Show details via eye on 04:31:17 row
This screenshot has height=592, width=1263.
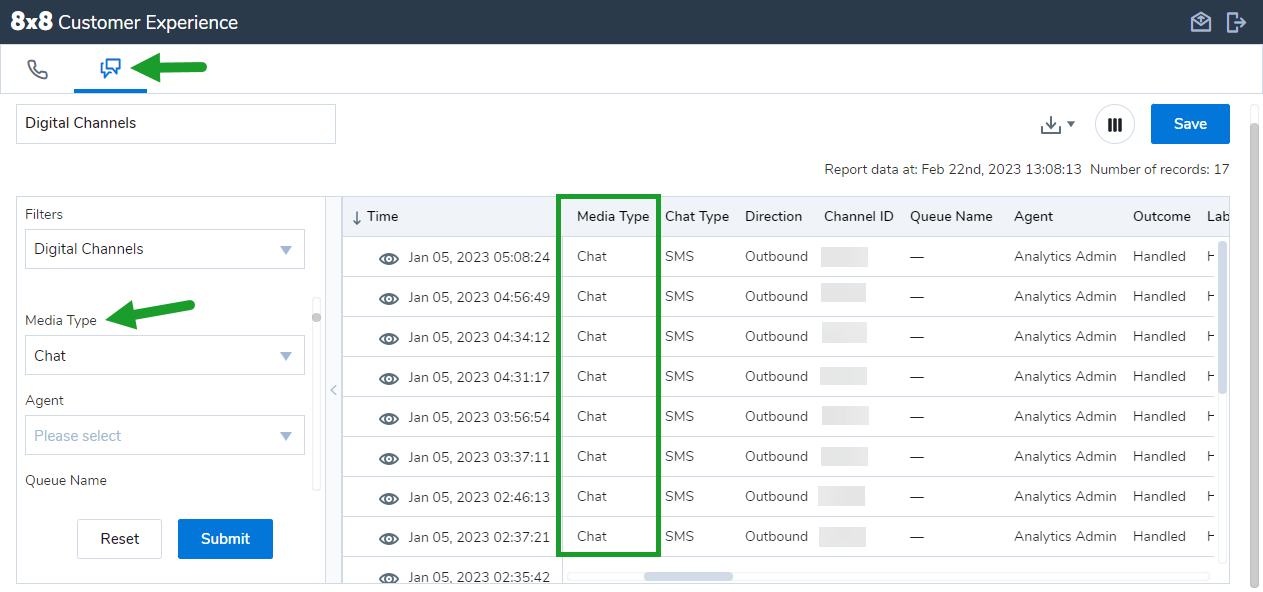click(388, 378)
